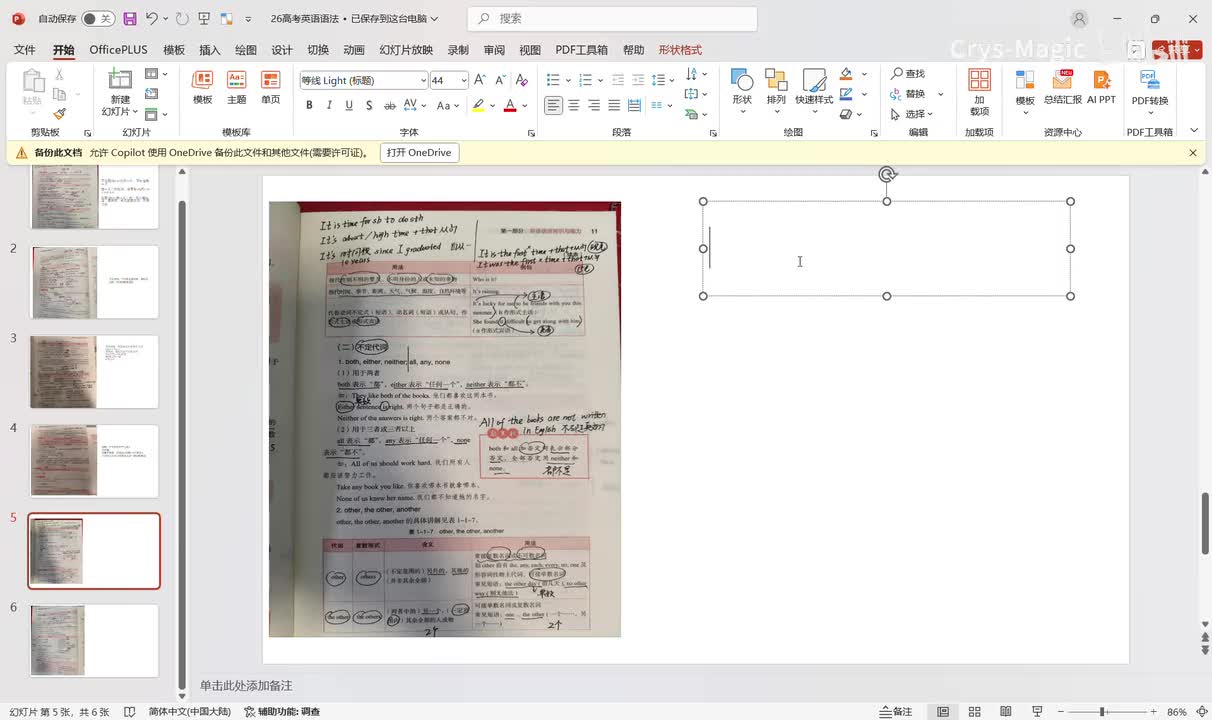Open the slide section dropdown icon
Image resolution: width=1212 pixels, height=720 pixels.
tap(155, 114)
